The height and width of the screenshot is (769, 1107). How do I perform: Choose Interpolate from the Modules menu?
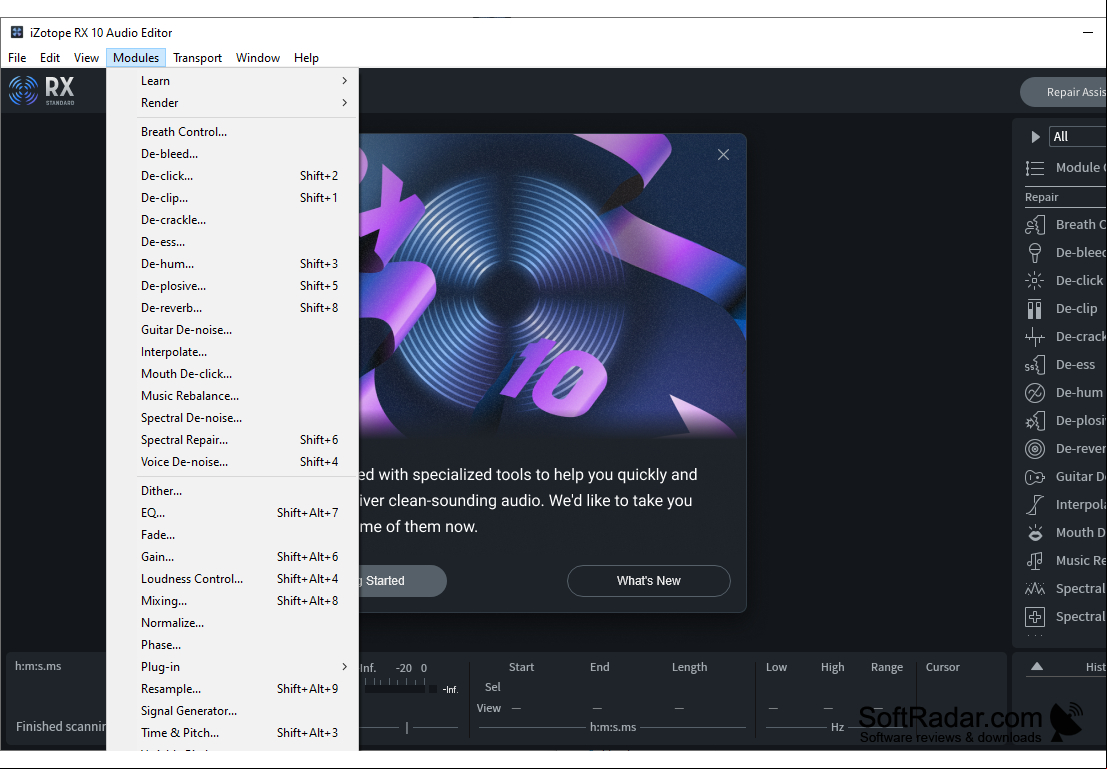(232, 352)
